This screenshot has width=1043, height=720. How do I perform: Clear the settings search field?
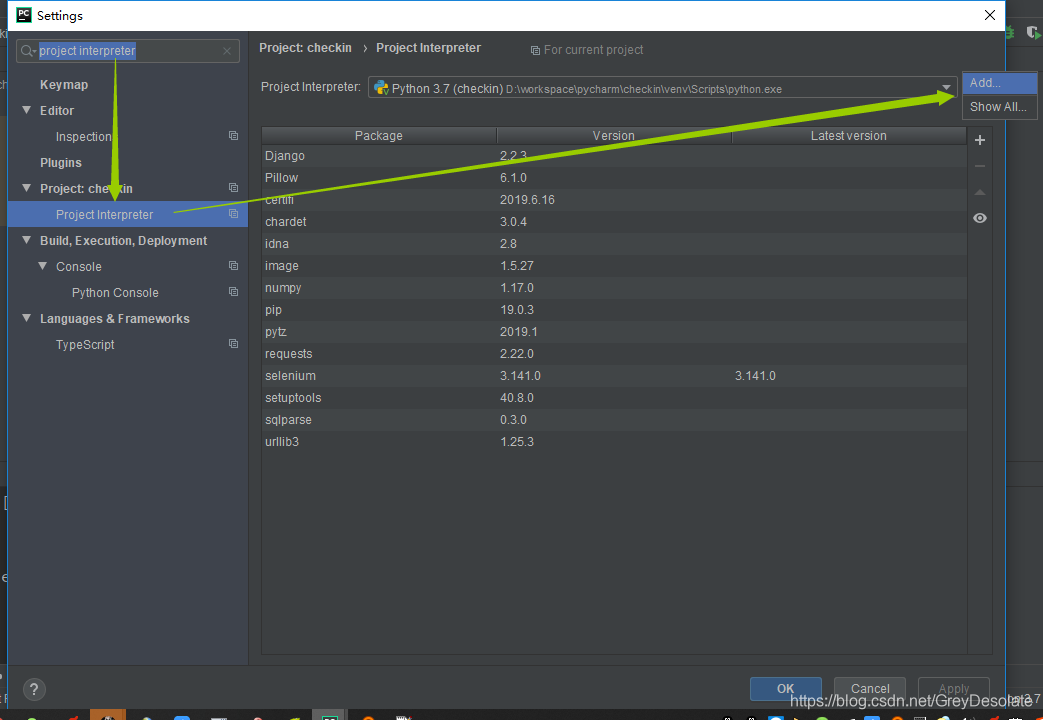[227, 51]
